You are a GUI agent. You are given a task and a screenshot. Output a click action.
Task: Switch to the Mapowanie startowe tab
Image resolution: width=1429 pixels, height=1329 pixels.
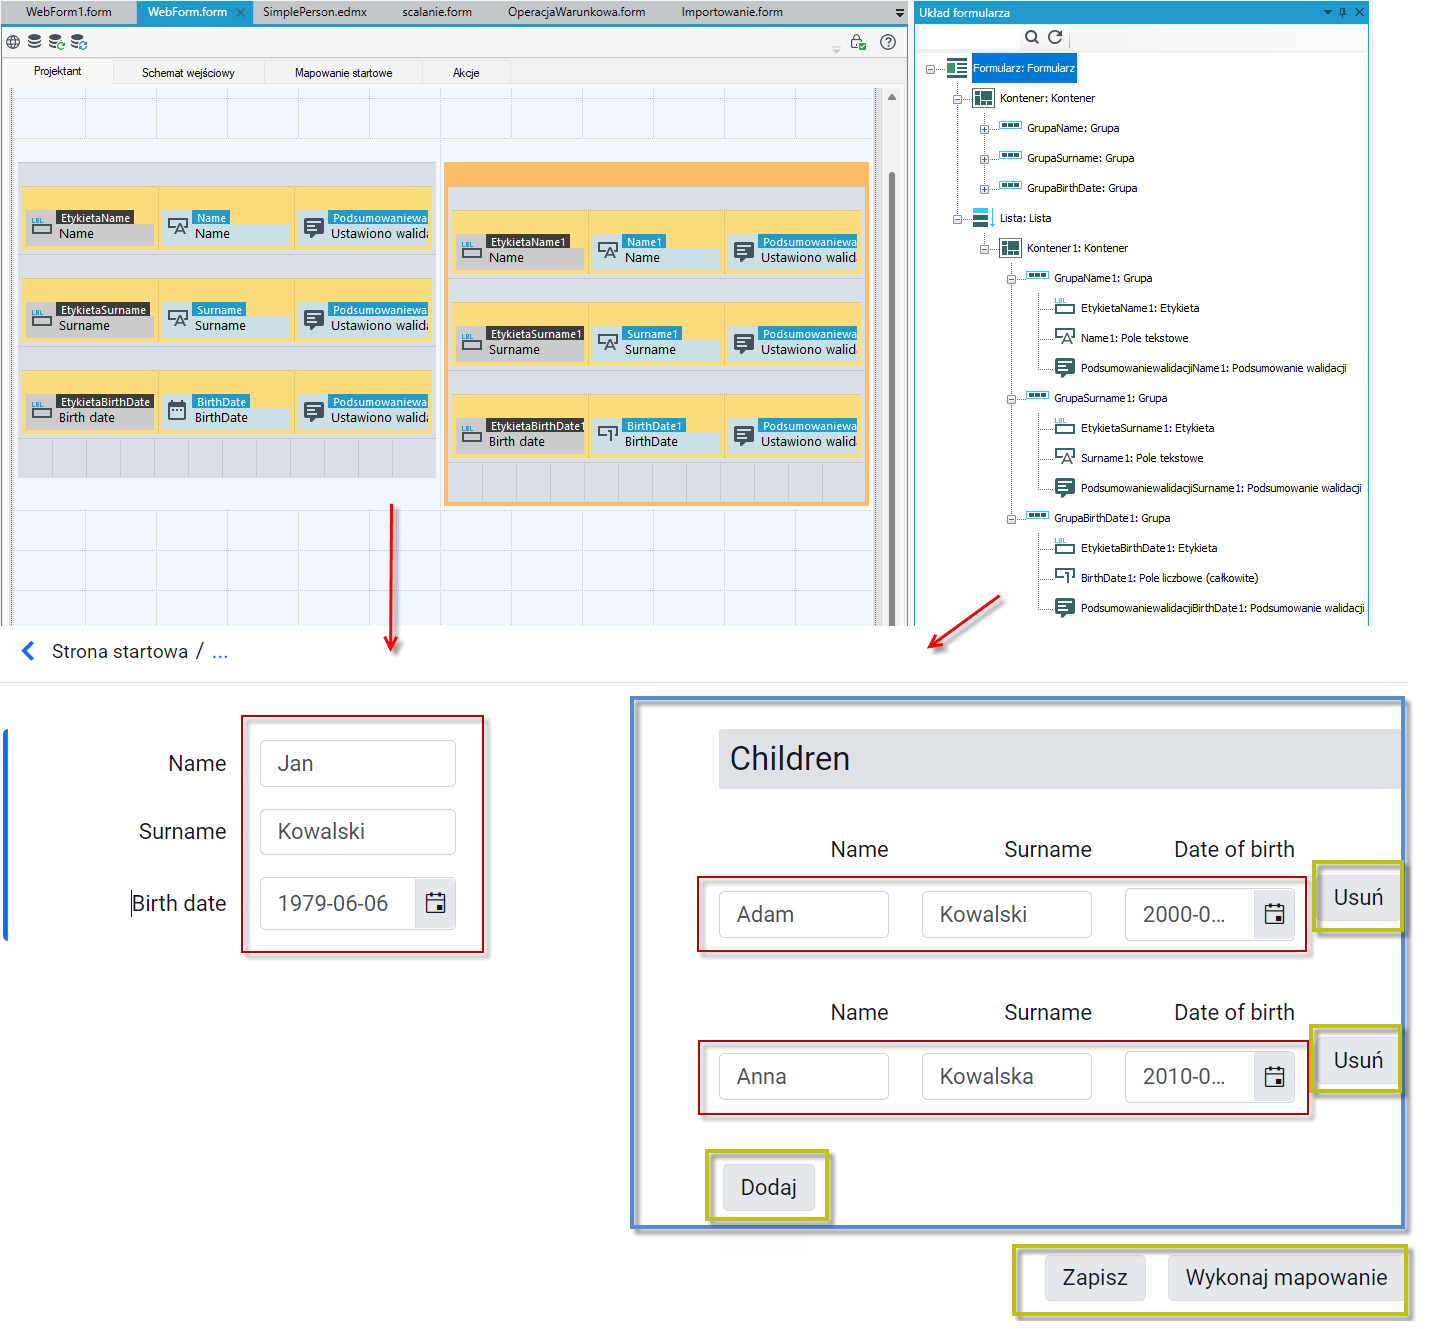344,73
